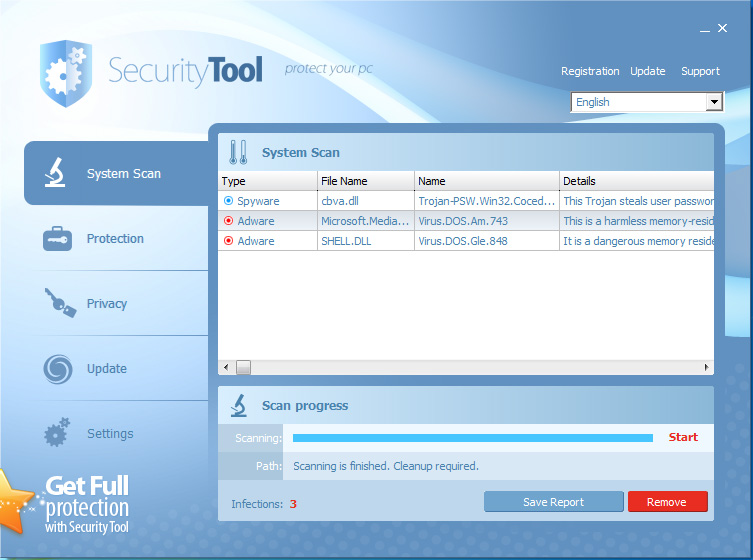Open the English language dropdown
The image size is (753, 560).
point(714,102)
